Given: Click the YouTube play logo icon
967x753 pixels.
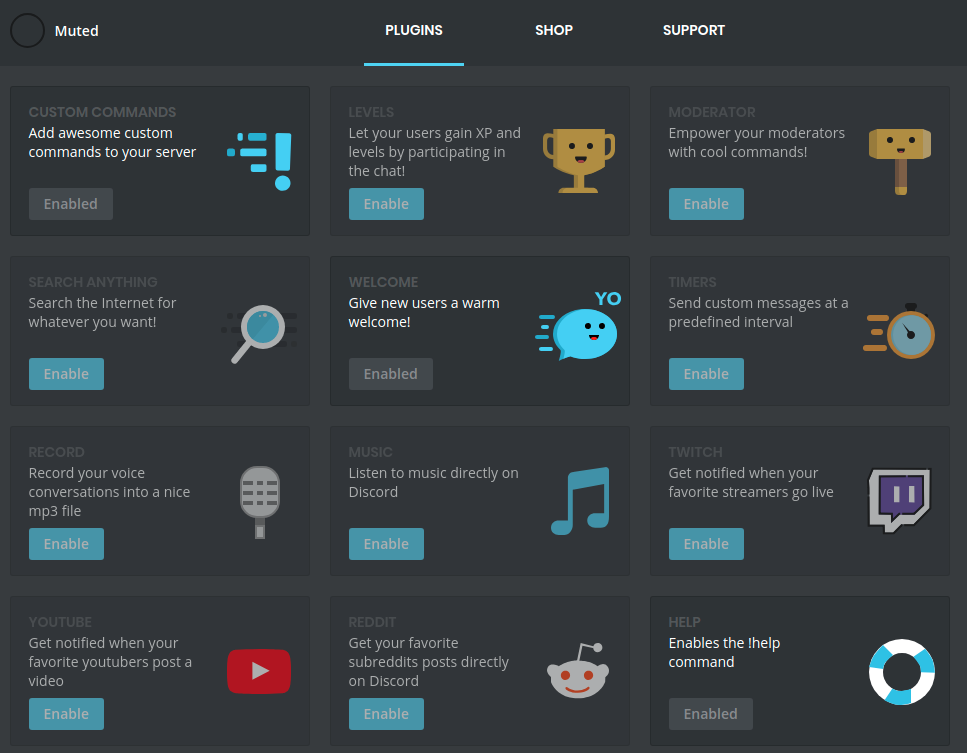Looking at the screenshot, I should [x=259, y=671].
